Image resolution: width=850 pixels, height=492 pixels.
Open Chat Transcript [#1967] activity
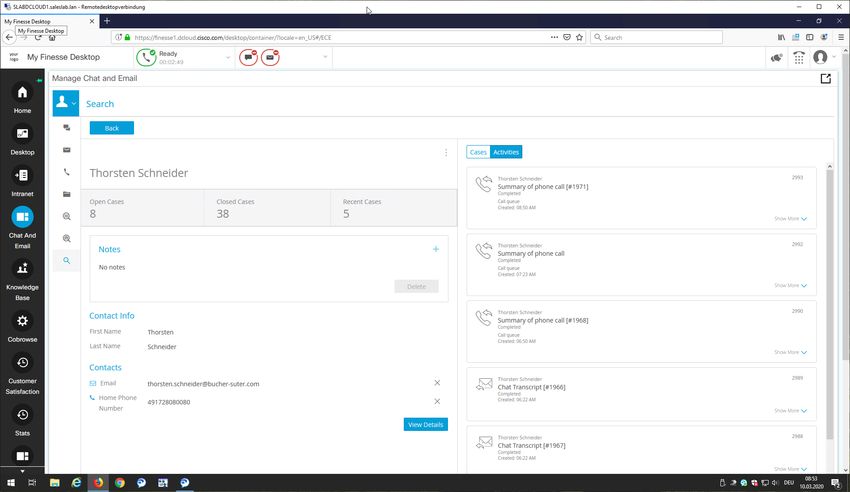coord(531,445)
